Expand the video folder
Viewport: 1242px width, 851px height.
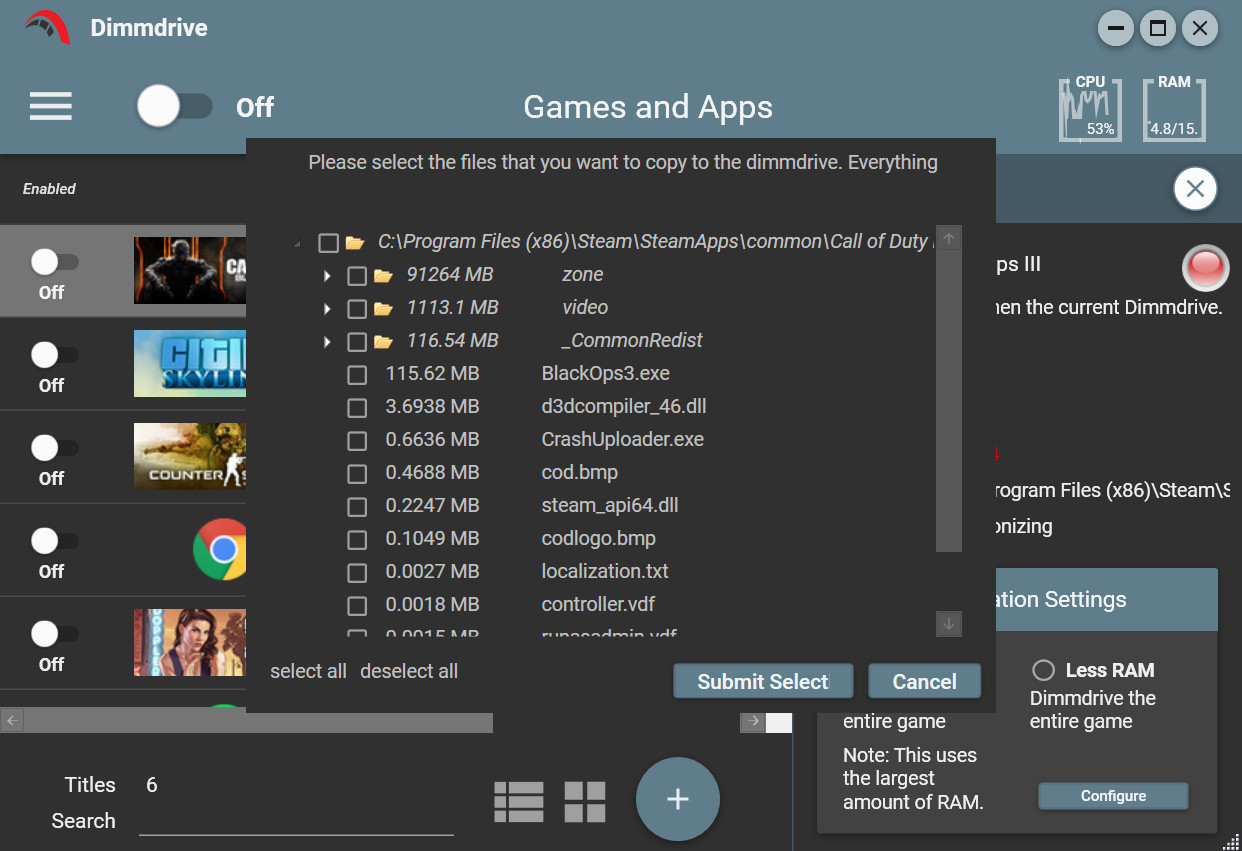click(327, 308)
